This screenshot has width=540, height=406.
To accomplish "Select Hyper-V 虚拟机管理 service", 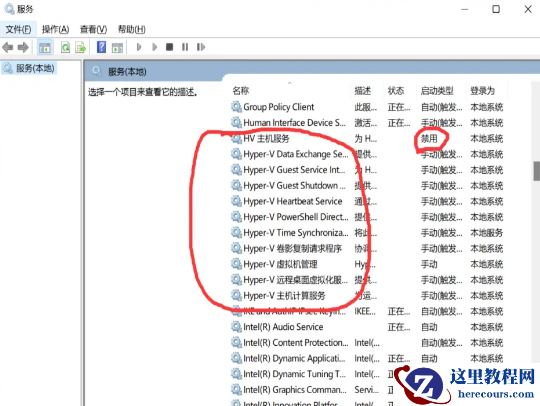I will pos(367,264).
